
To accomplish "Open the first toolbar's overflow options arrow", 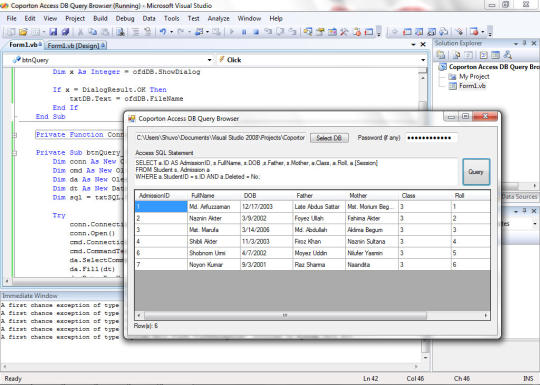I will click(x=379, y=32).
